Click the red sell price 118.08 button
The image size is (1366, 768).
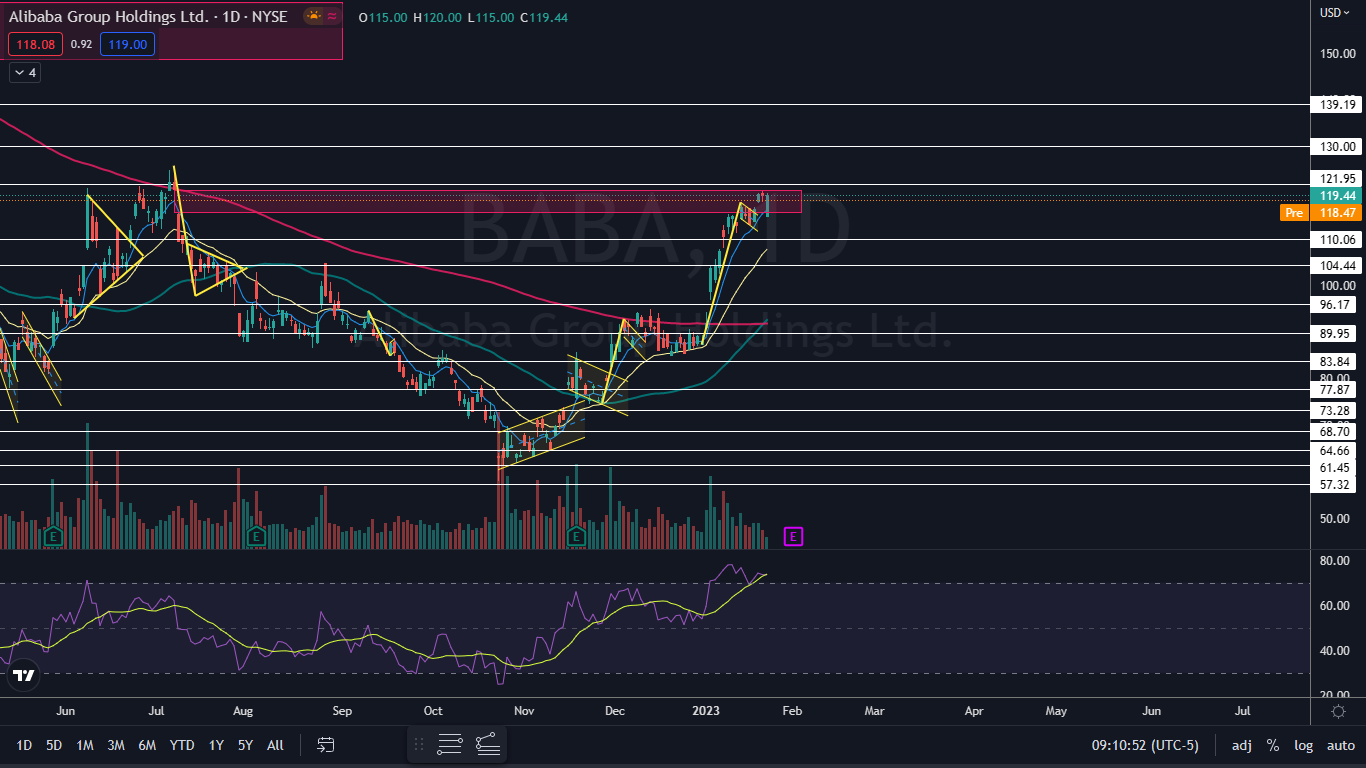[x=36, y=44]
